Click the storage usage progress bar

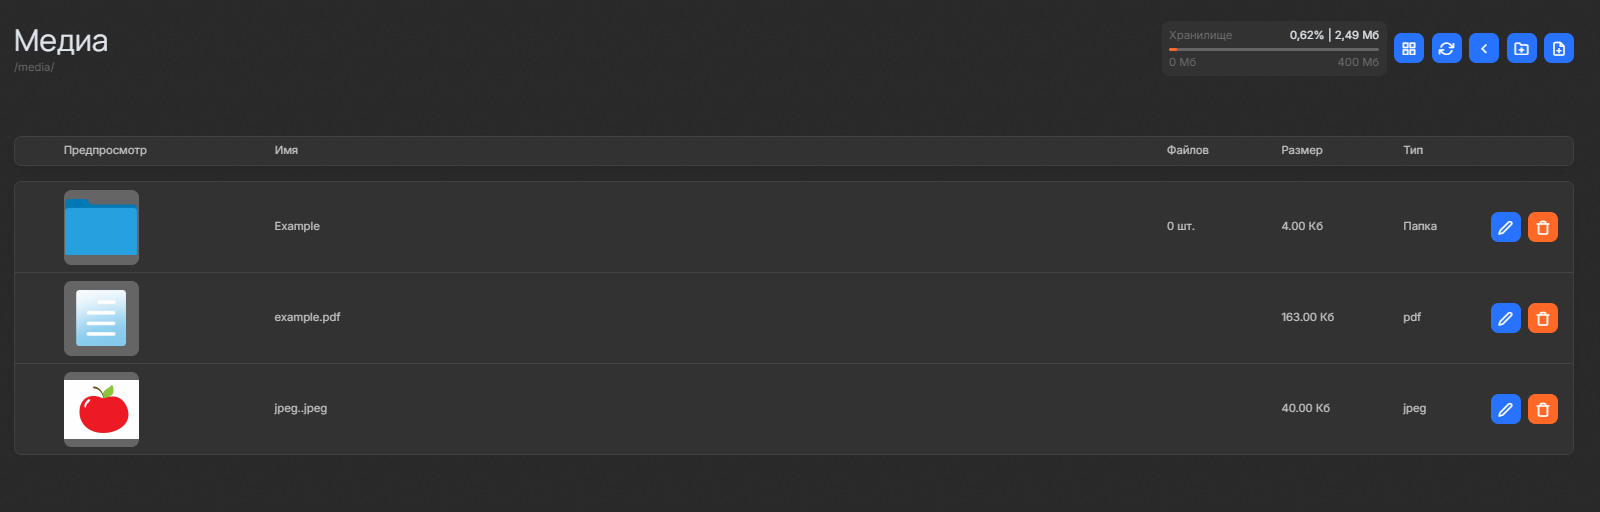tap(1273, 49)
